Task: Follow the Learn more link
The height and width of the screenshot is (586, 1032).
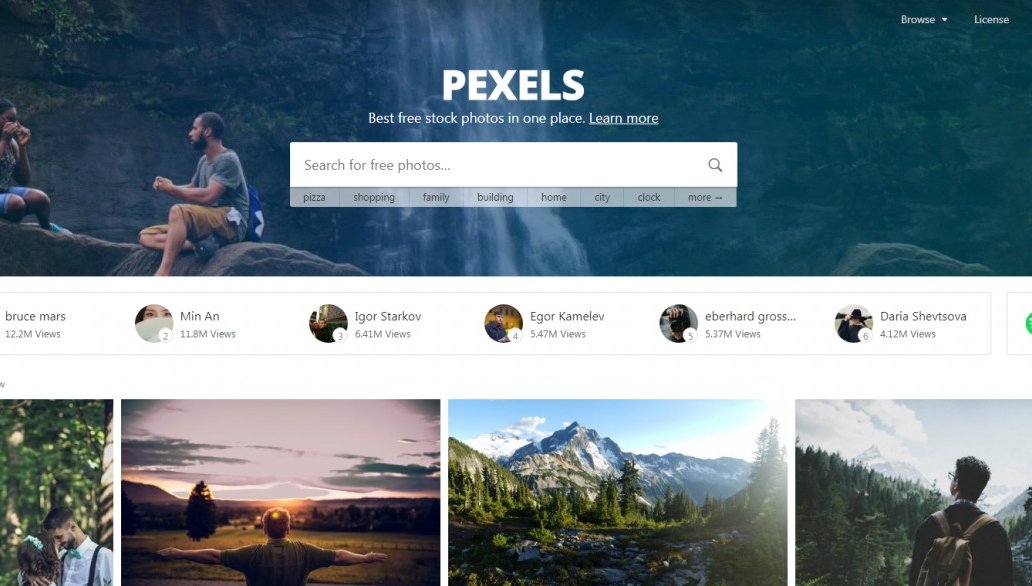Action: coord(623,119)
